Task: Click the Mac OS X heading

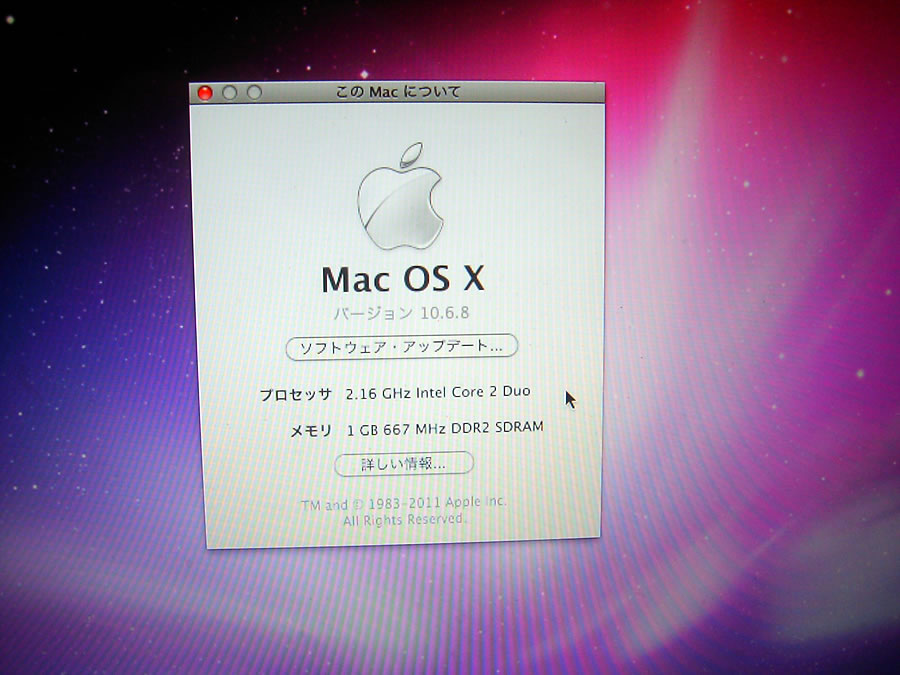Action: (x=403, y=279)
